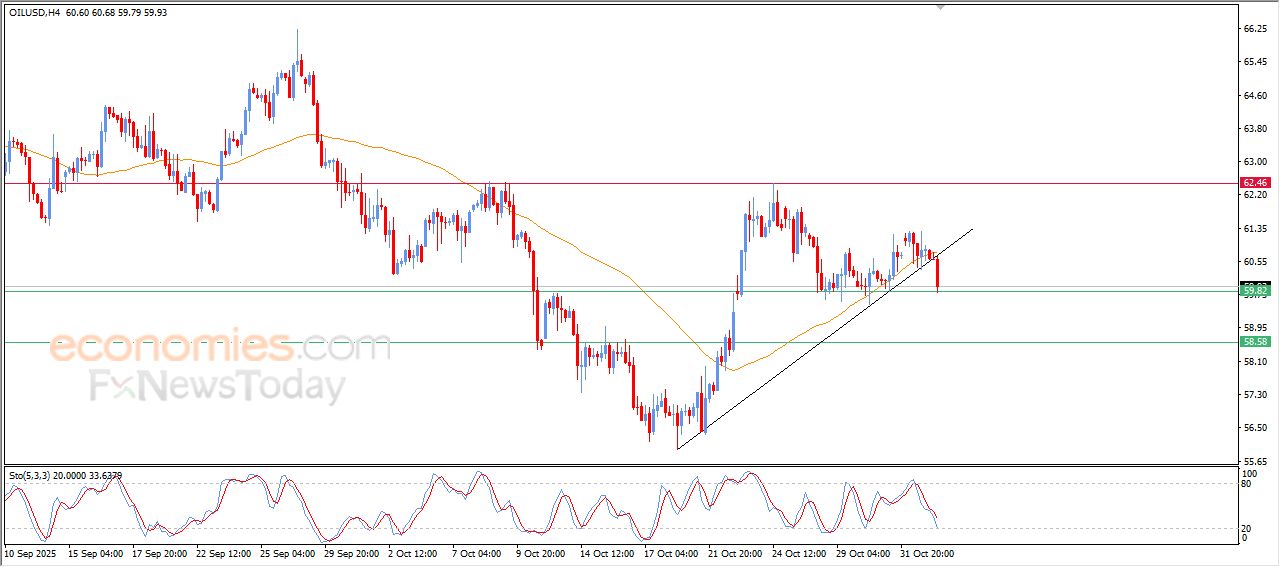Screen dimensions: 1280x567
Task: Click the green 58.58 price label
Action: tap(1254, 342)
